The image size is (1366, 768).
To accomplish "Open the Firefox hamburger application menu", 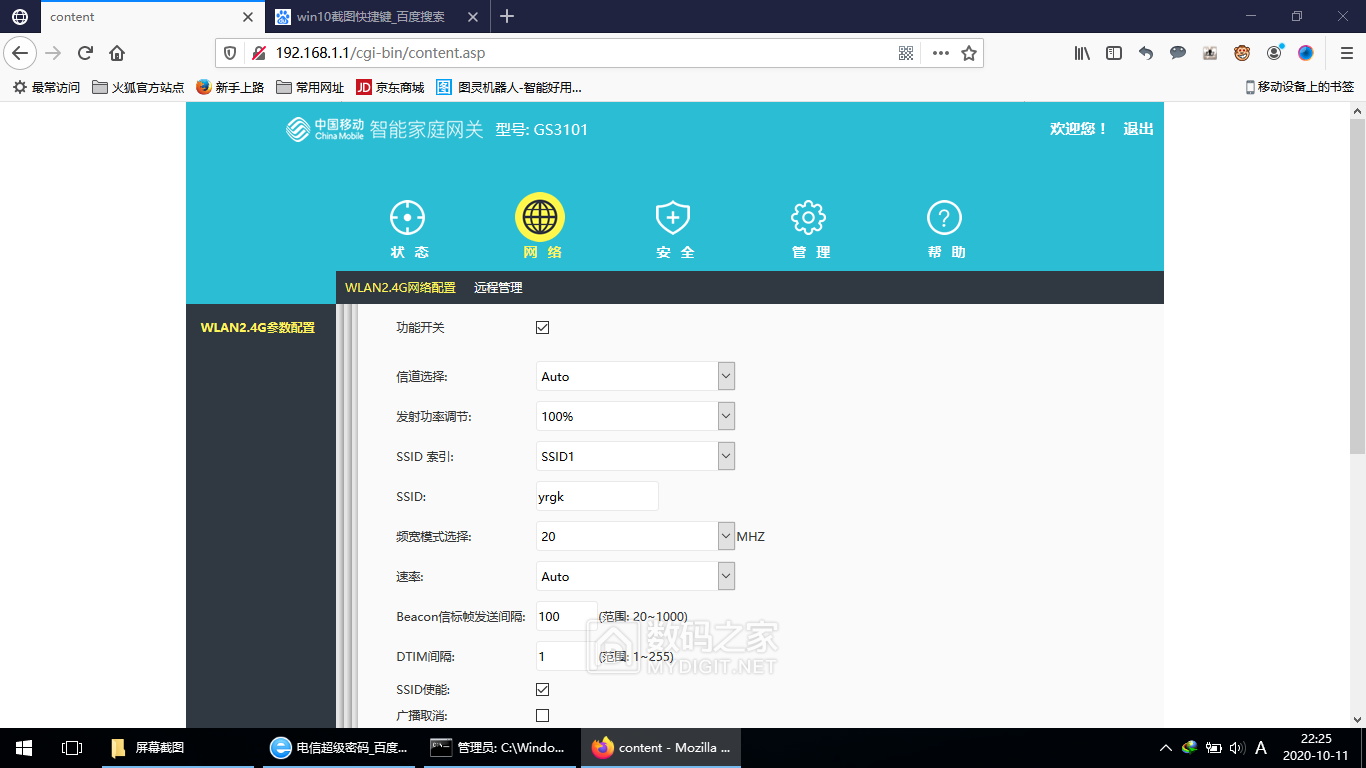I will point(1347,53).
